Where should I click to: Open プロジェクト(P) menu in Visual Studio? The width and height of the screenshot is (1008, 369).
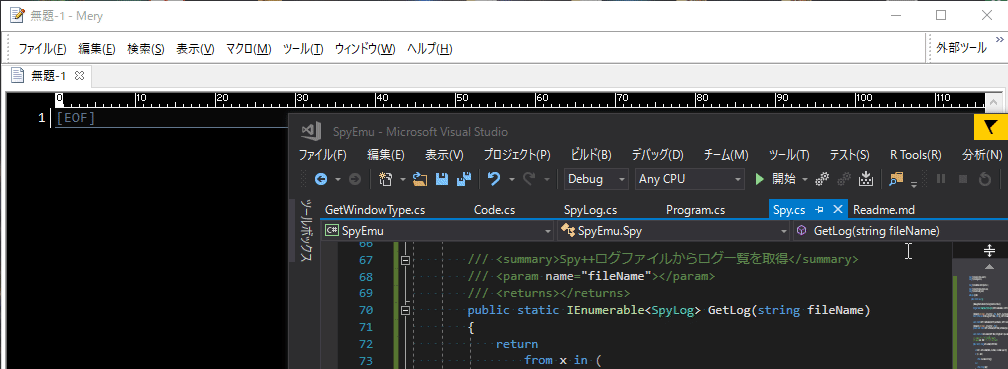[x=517, y=155]
